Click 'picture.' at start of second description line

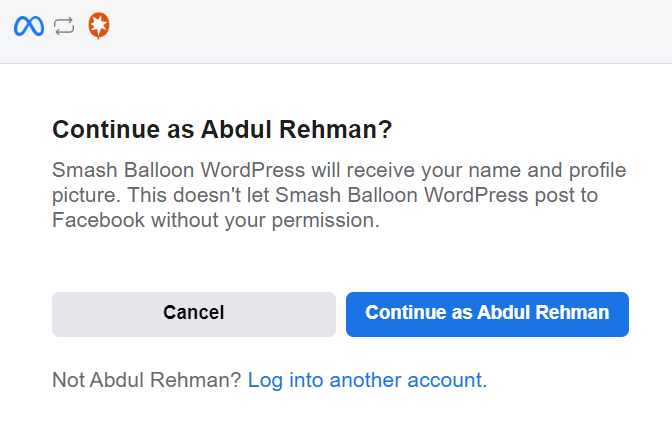81,194
